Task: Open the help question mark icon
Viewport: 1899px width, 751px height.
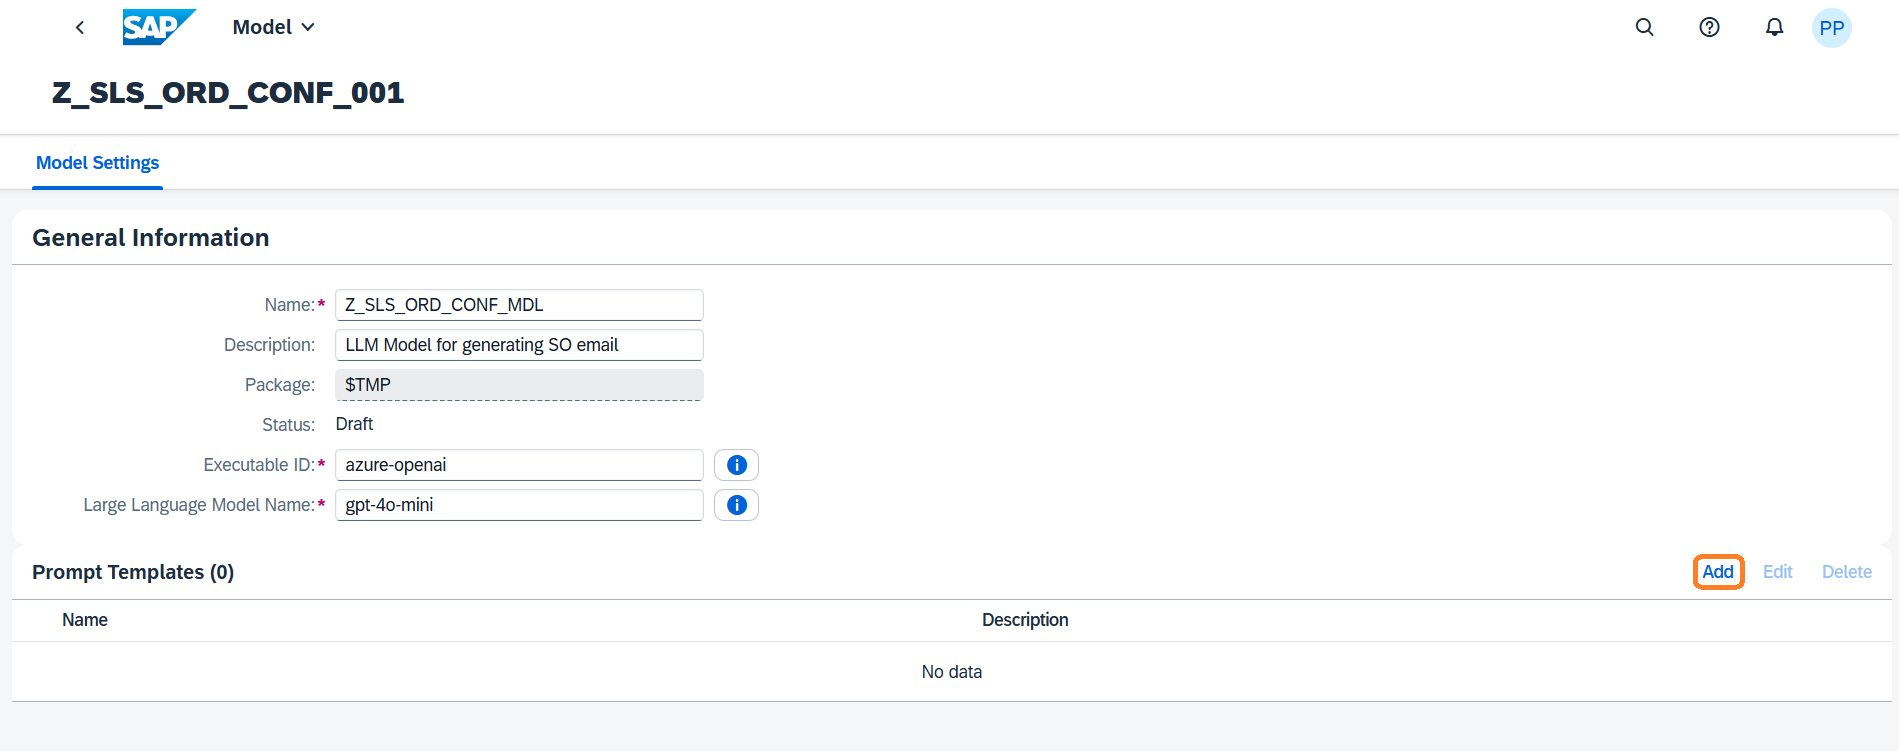Action: tap(1709, 28)
